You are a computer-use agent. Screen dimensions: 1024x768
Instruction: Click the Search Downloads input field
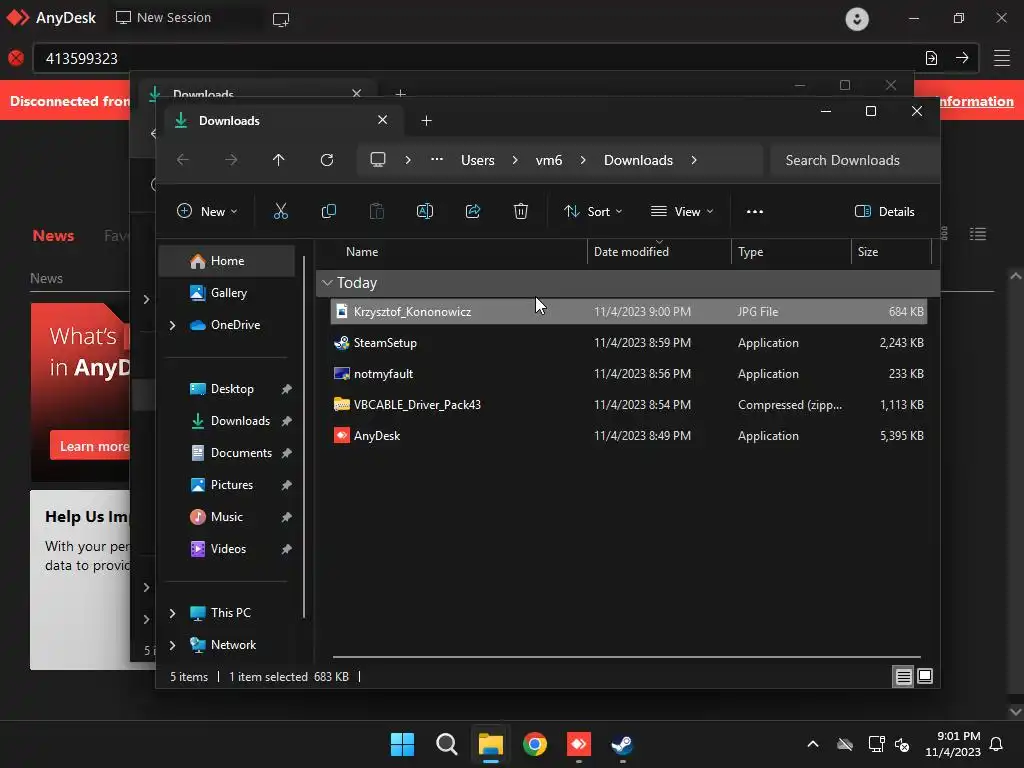[x=854, y=160]
